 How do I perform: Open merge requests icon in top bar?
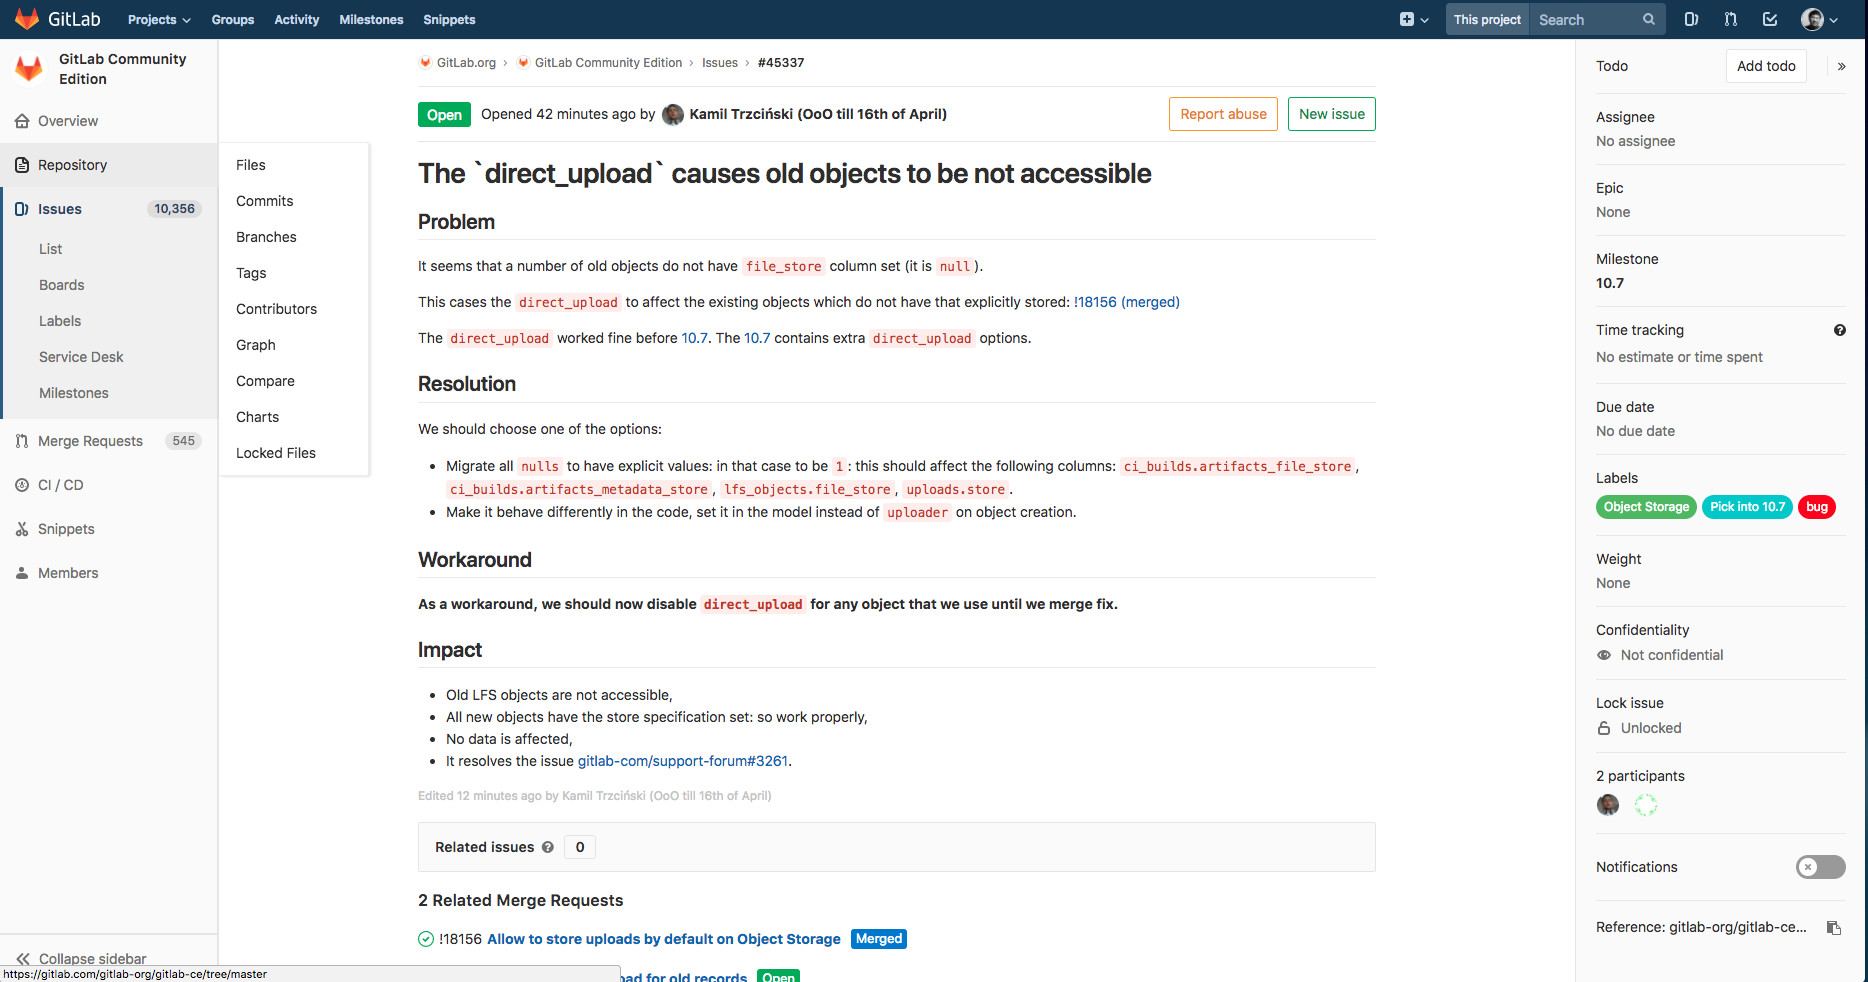coord(1730,19)
